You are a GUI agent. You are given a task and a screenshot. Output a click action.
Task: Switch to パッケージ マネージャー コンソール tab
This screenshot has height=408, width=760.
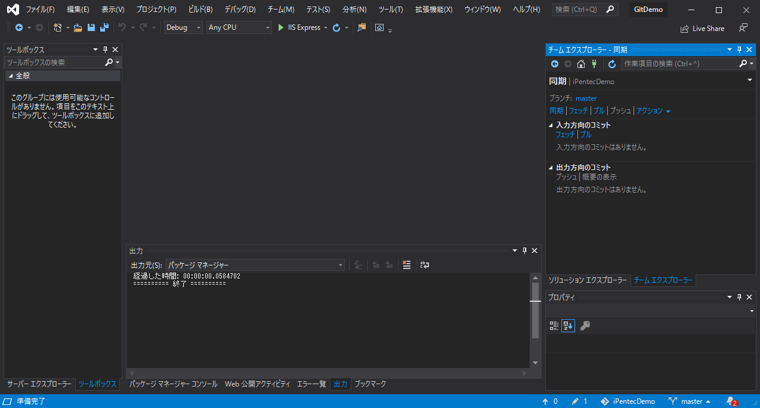[x=173, y=384]
